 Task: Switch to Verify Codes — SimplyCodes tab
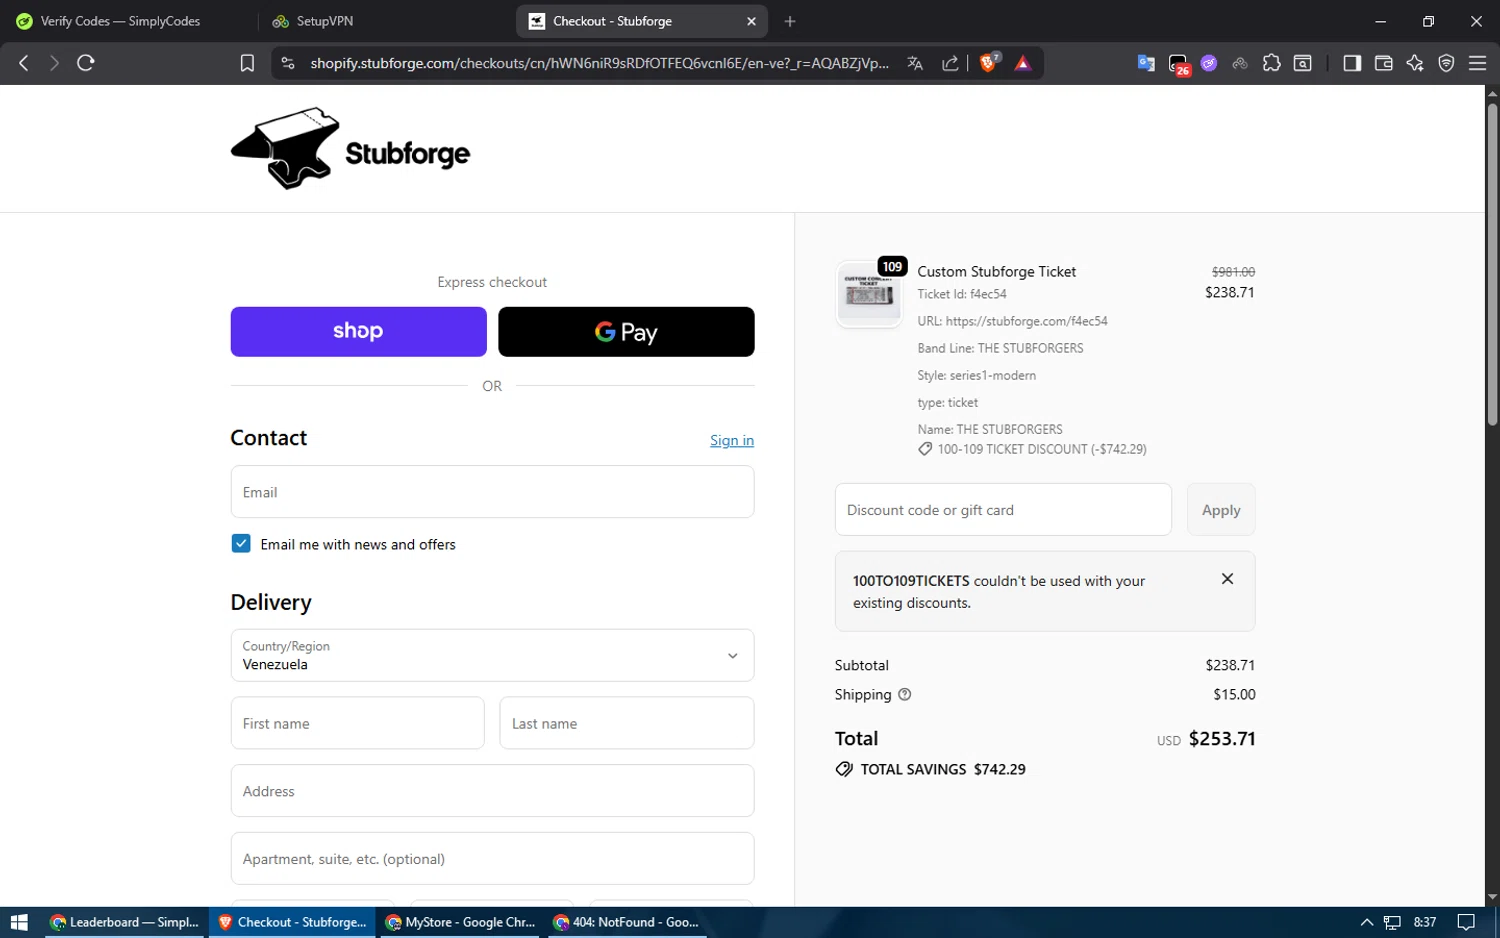[x=120, y=21]
